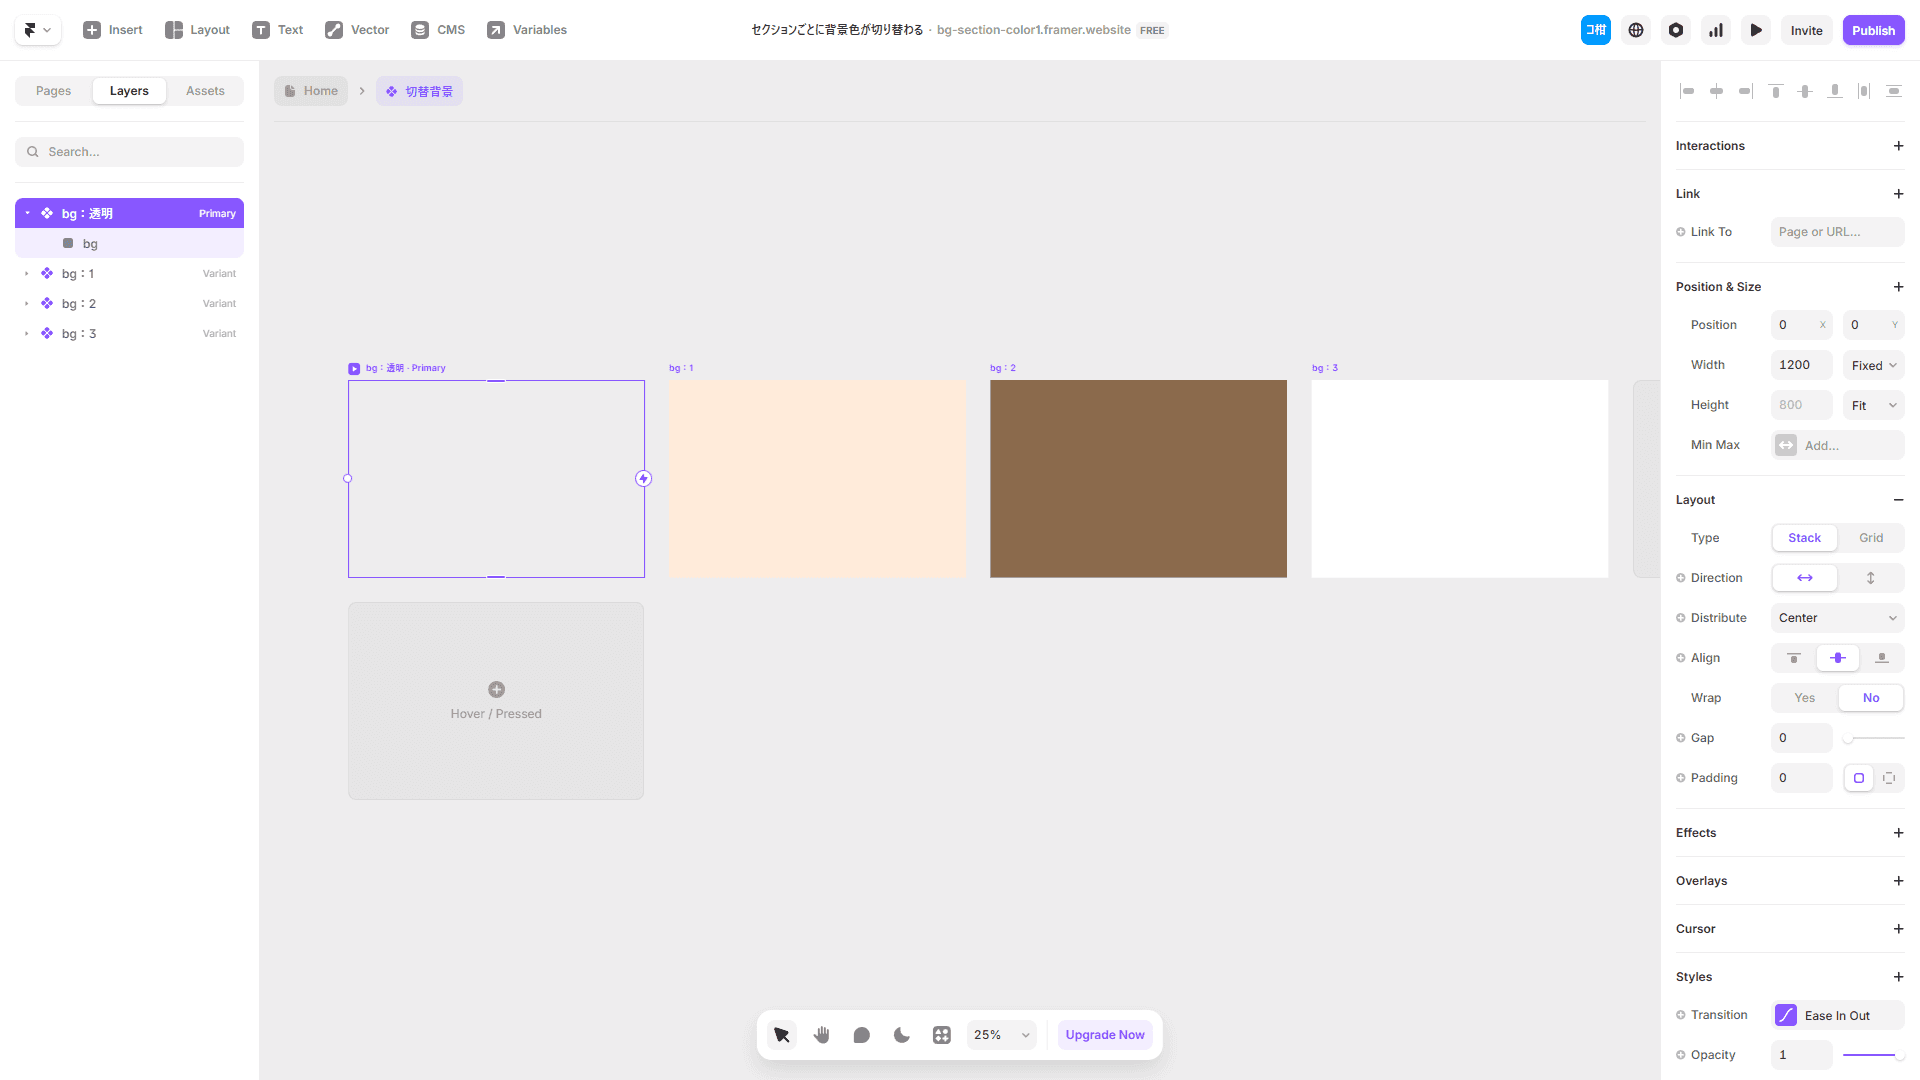Click the Publish button

click(1873, 30)
